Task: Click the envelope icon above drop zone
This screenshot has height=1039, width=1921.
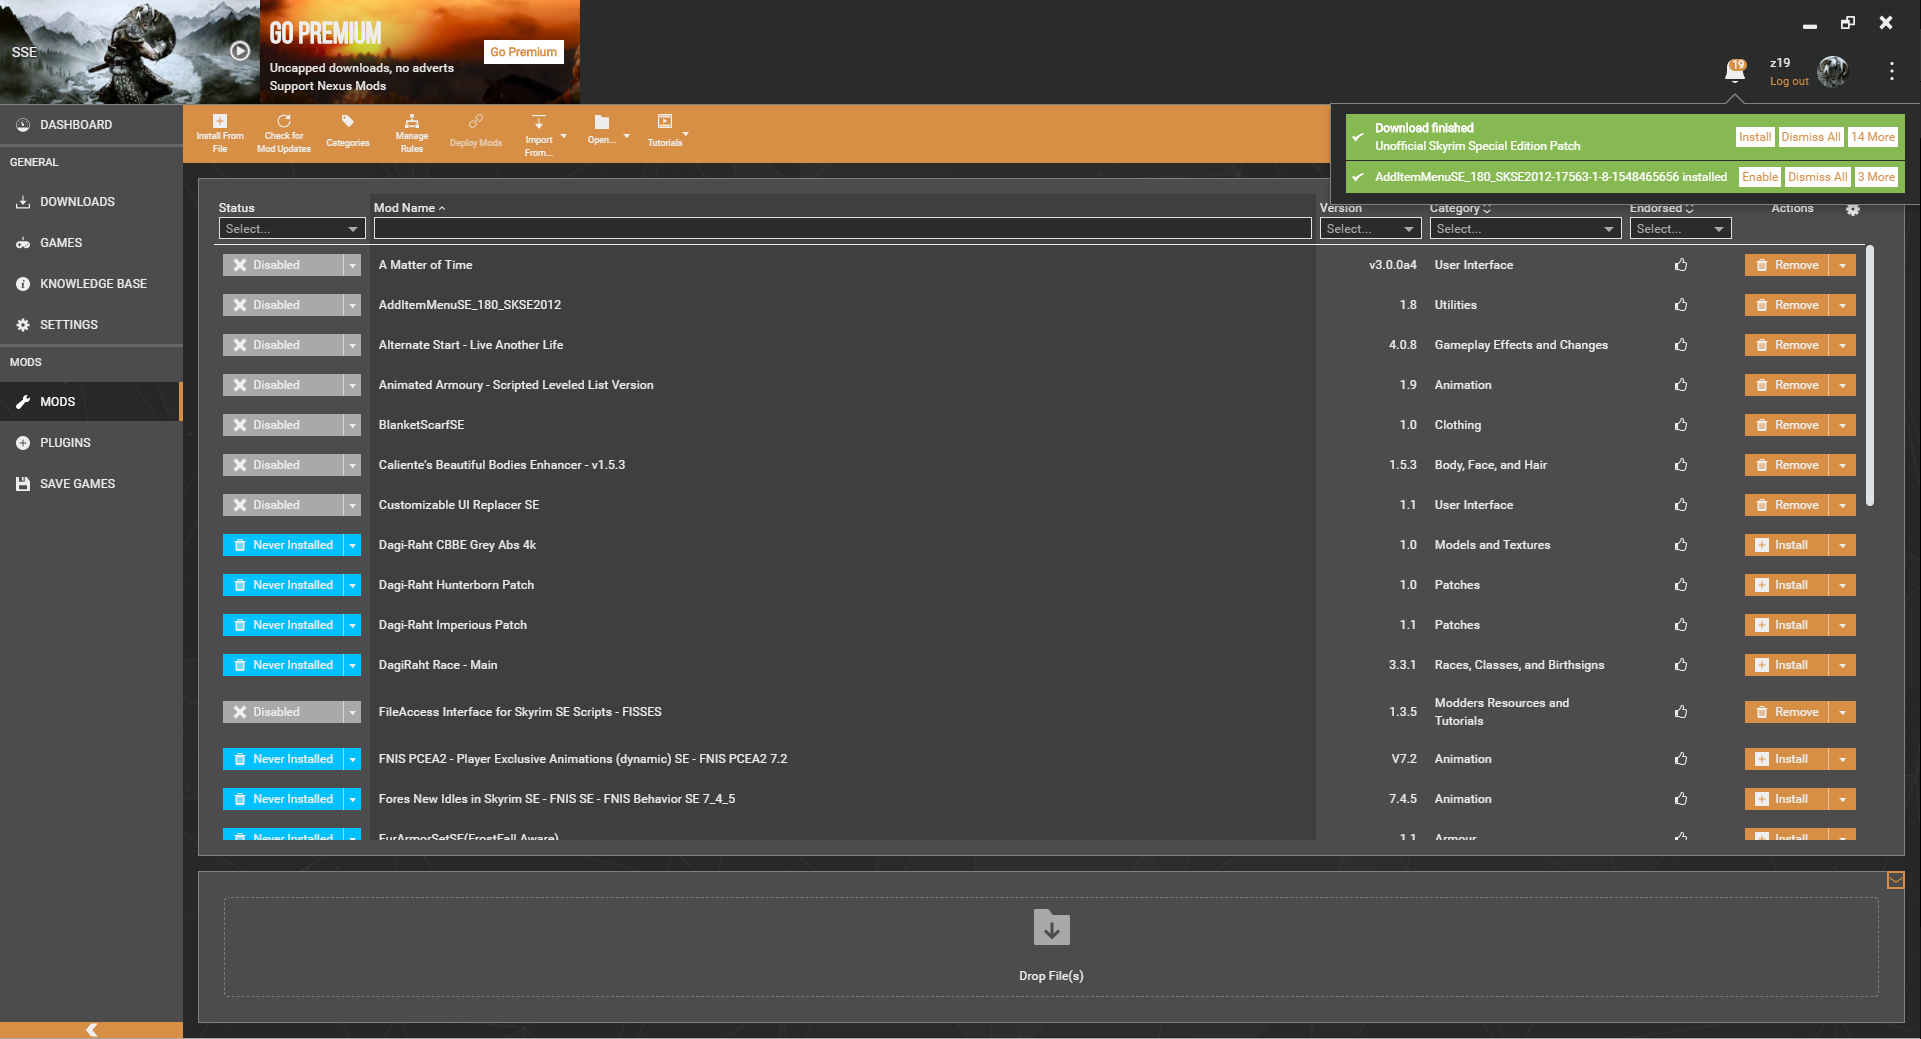Action: click(x=1895, y=880)
